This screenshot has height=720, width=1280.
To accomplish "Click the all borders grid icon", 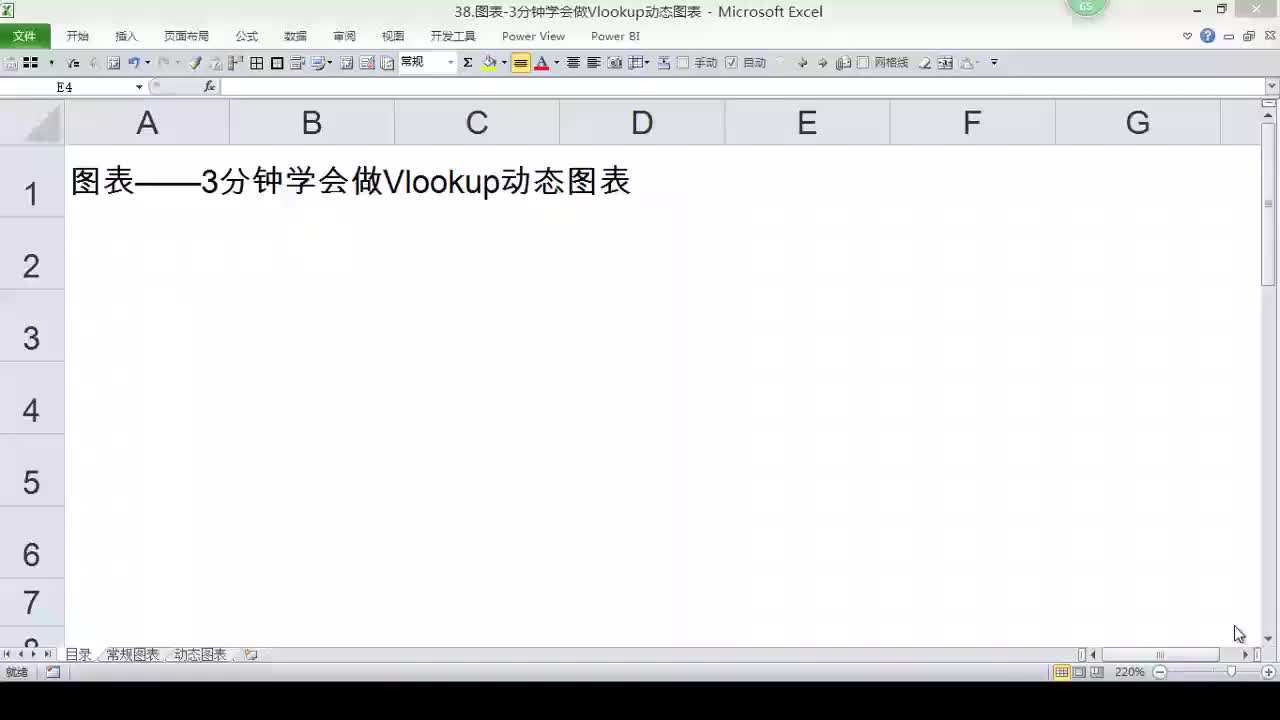I will 257,62.
